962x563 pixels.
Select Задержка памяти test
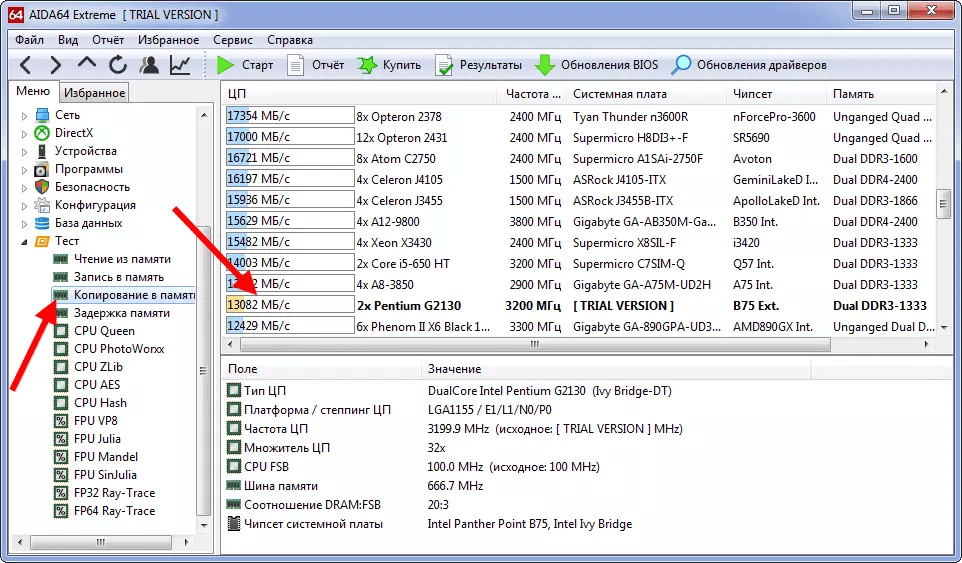121,313
